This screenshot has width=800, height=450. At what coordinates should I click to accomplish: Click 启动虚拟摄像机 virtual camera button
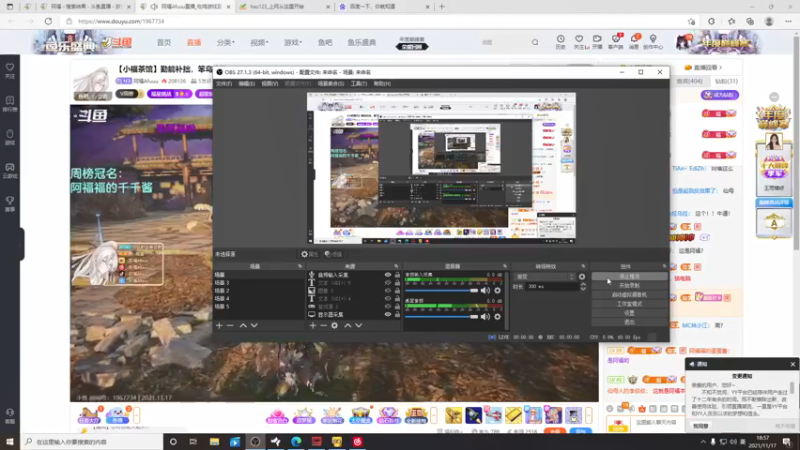click(629, 295)
